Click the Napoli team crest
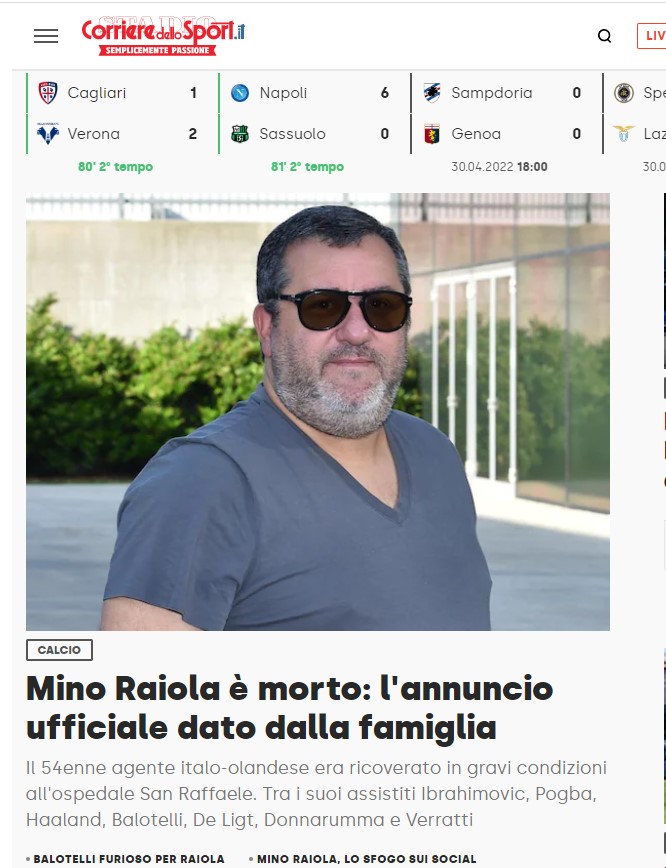Viewport: 666px width, 868px height. (240, 92)
